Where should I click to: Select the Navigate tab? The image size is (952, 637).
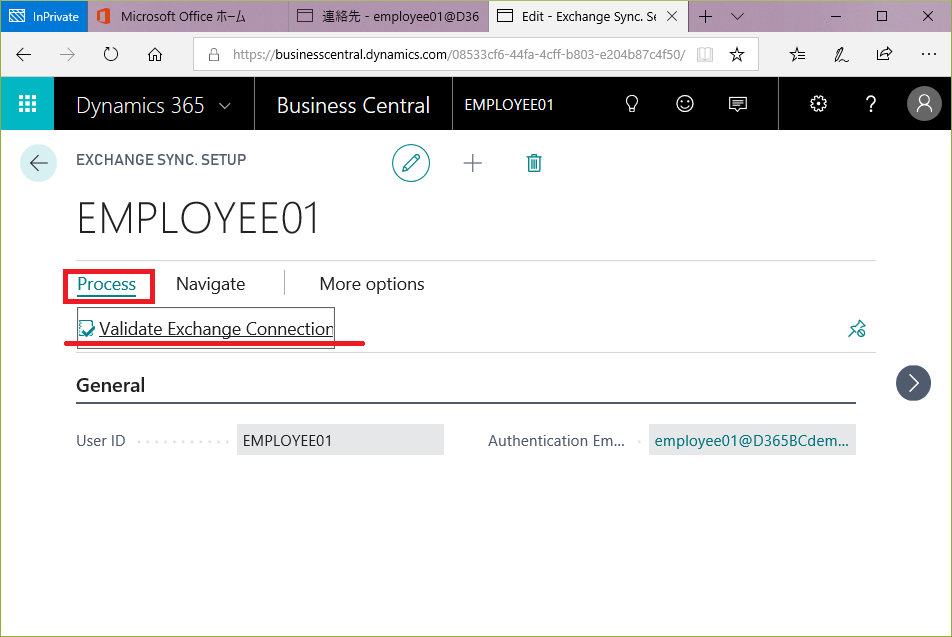tap(211, 284)
